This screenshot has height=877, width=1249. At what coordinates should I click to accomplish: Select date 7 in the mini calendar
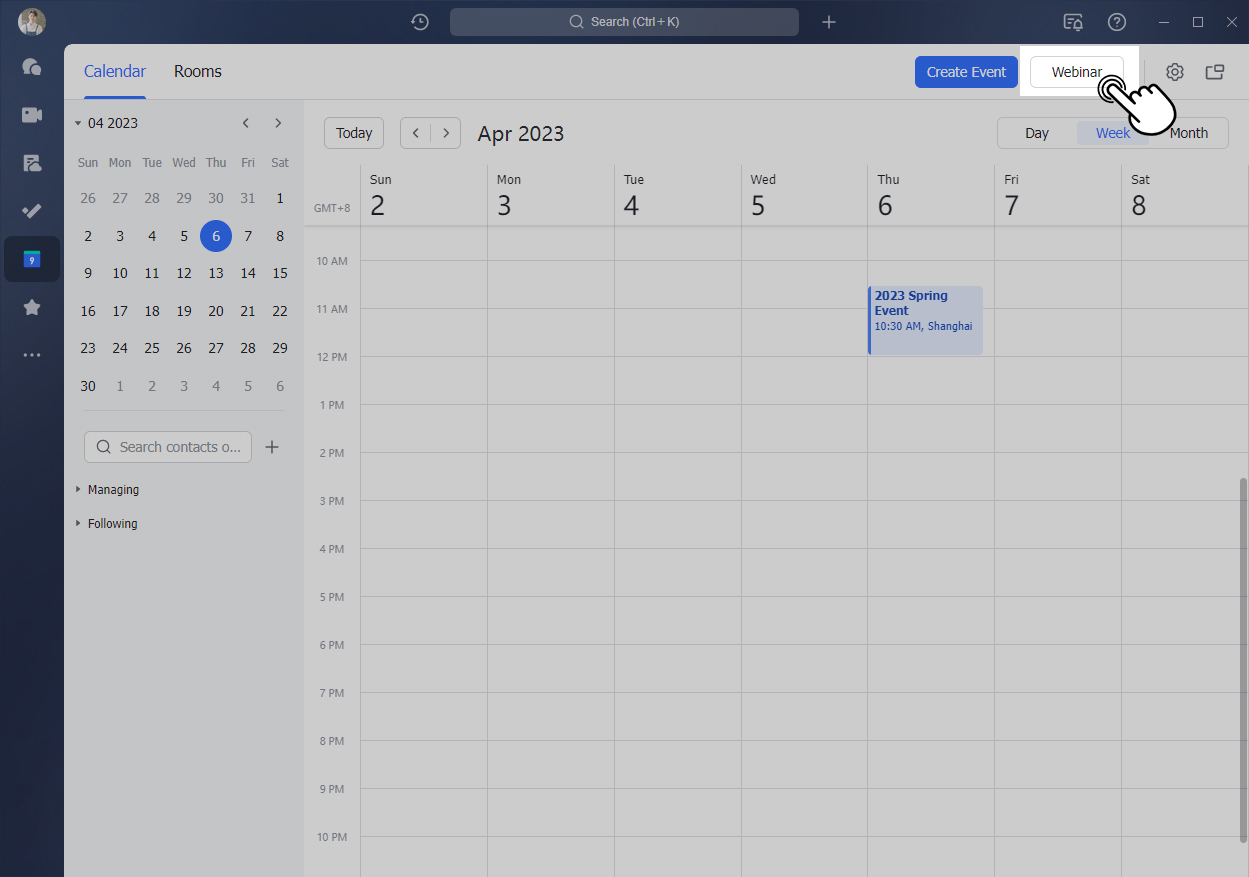point(248,236)
